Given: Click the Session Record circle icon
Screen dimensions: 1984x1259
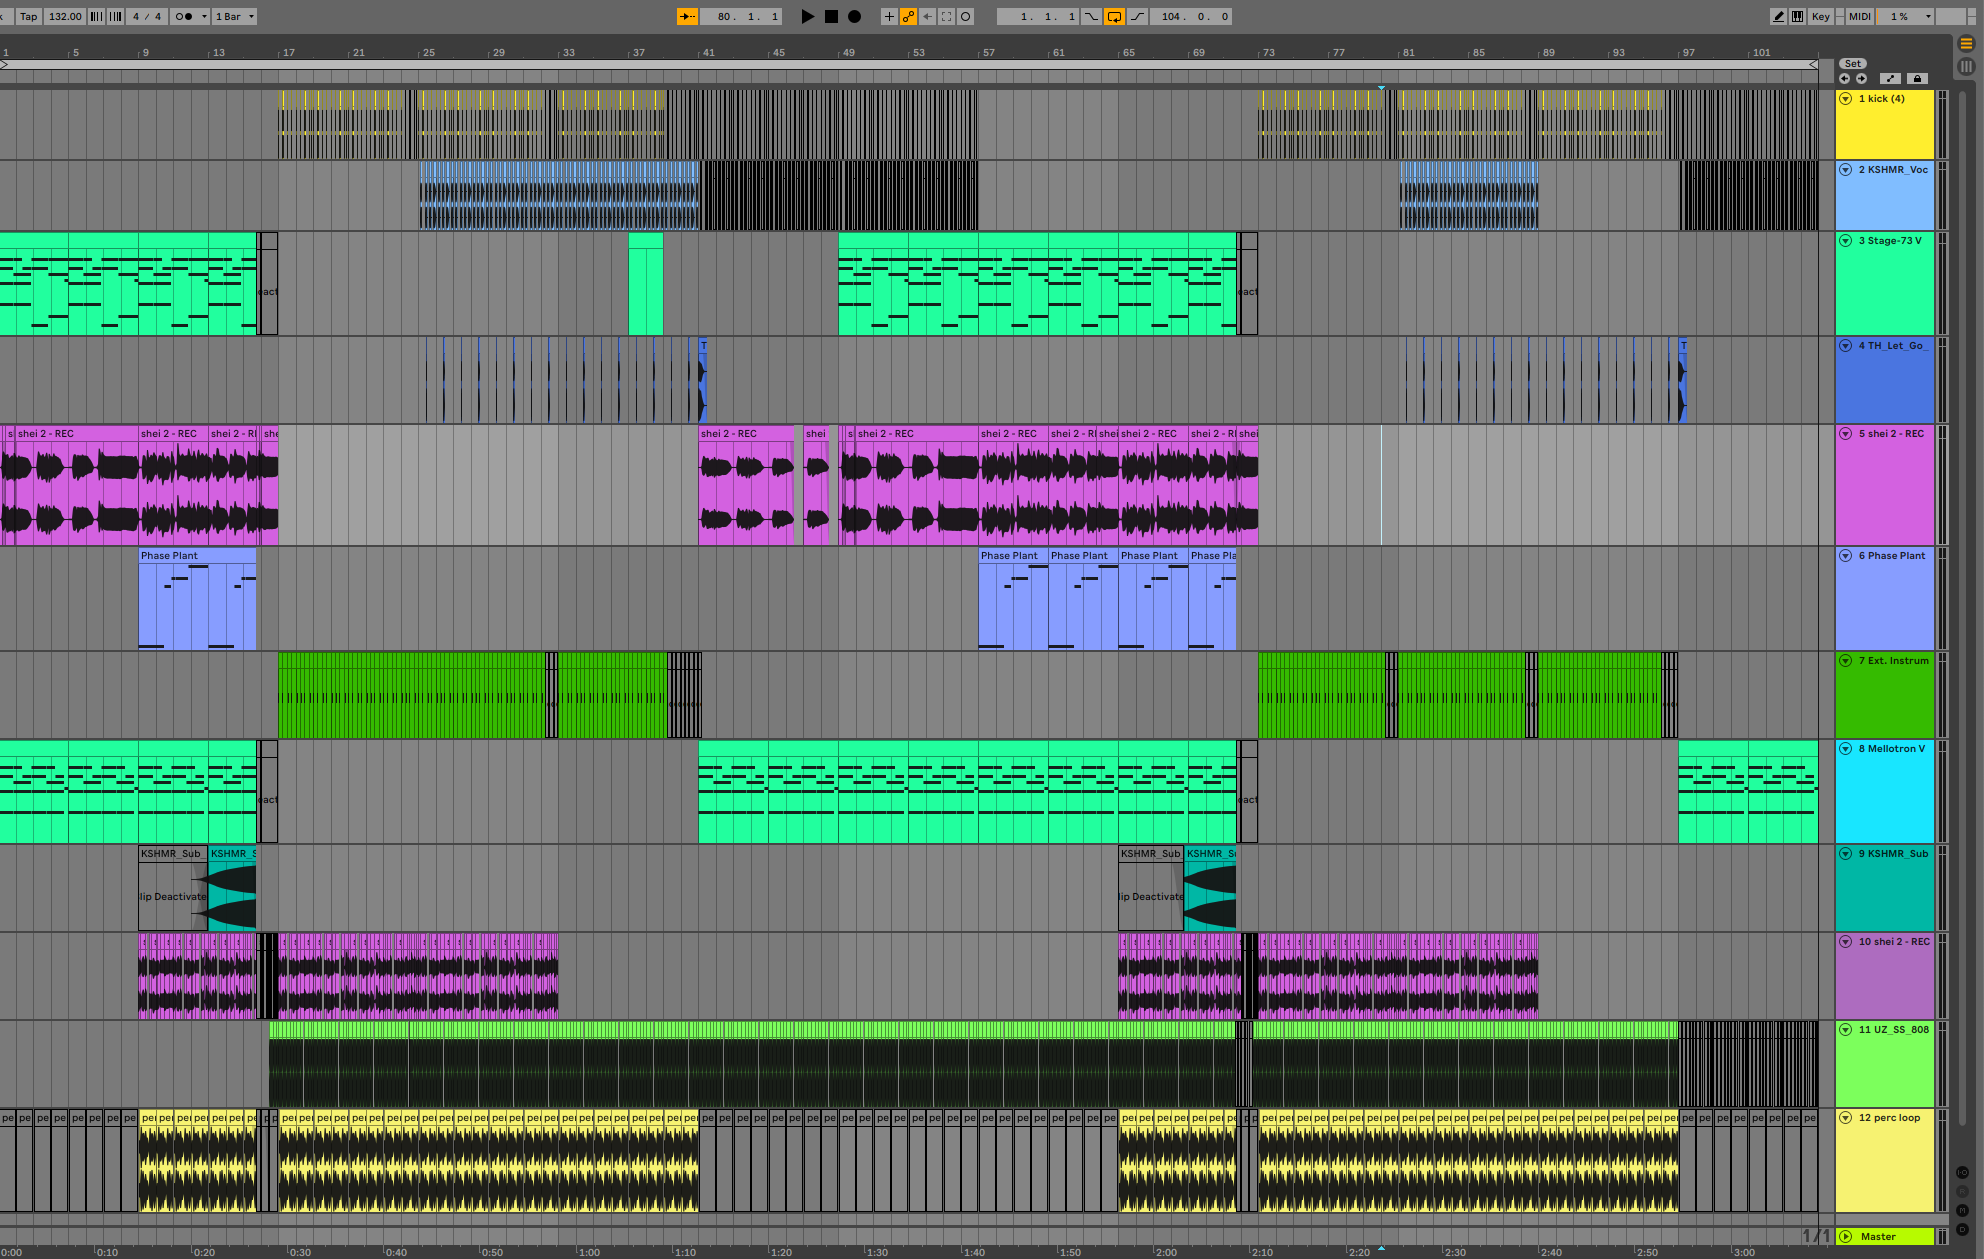Looking at the screenshot, I should point(966,17).
